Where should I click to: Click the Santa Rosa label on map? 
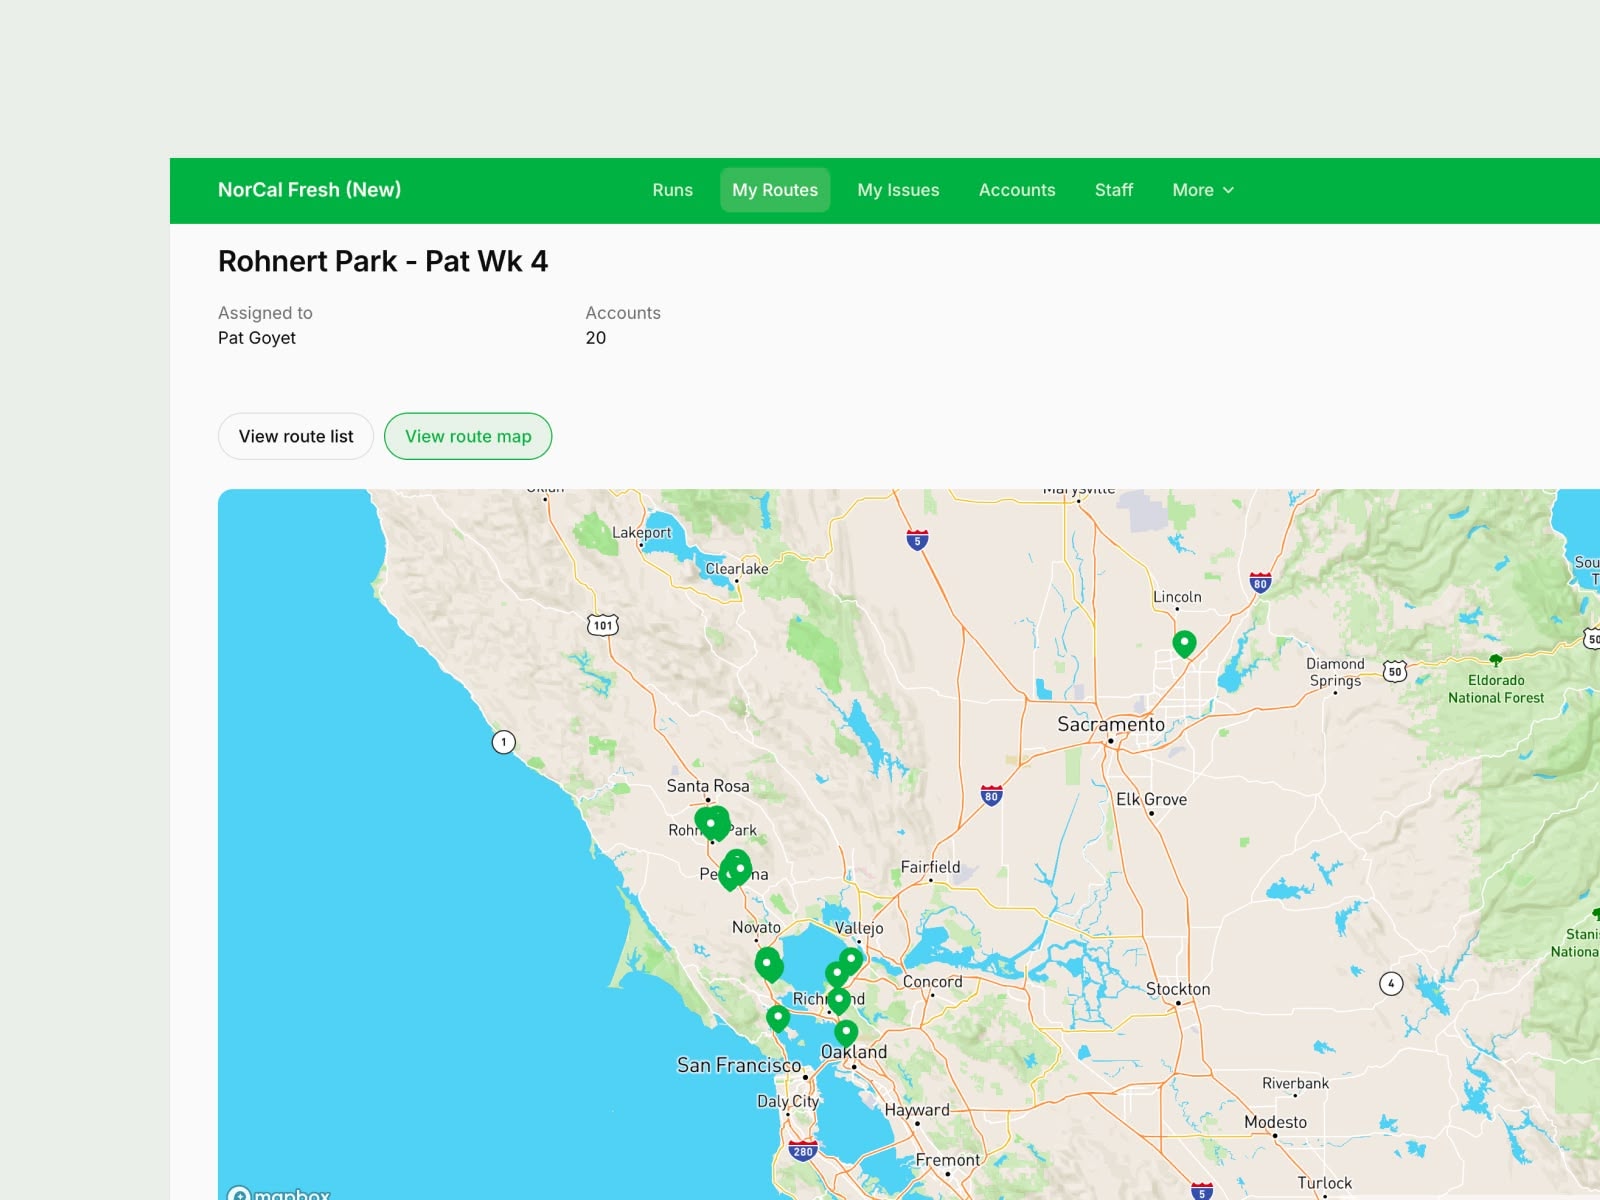(708, 786)
